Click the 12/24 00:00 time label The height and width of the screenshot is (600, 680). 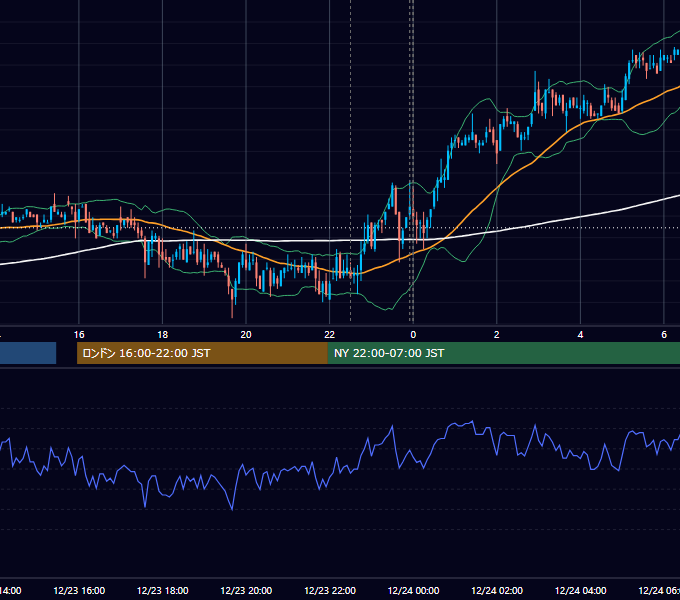413,590
